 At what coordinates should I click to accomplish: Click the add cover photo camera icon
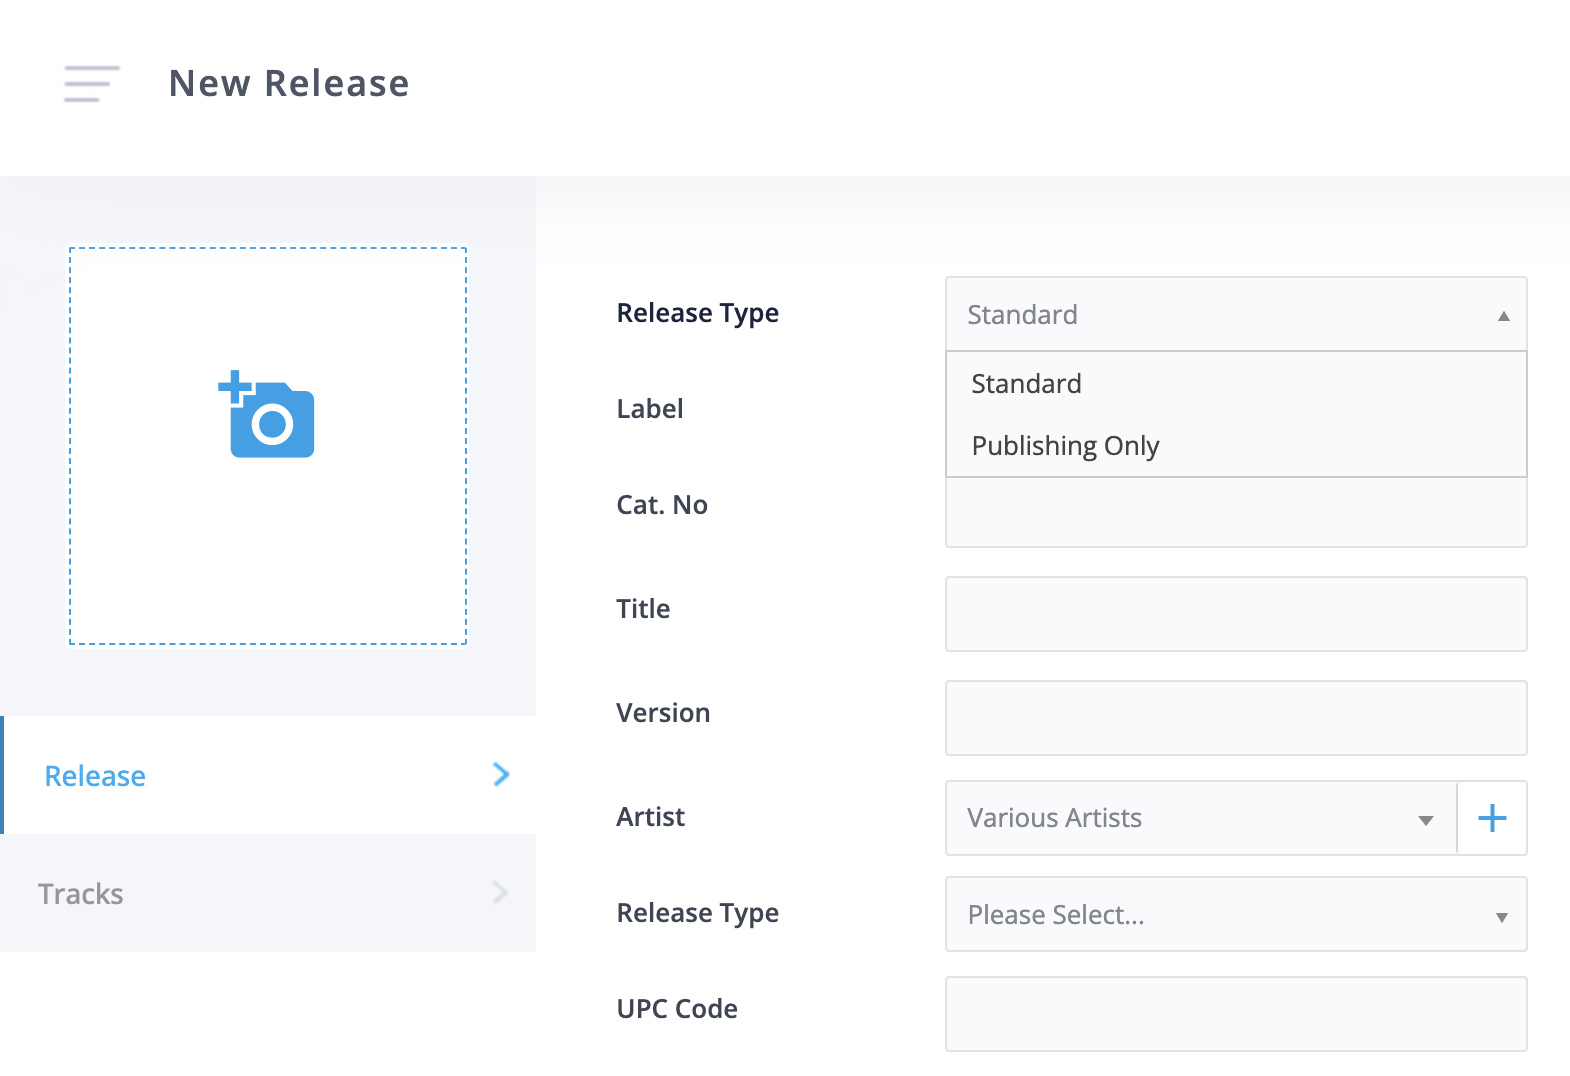point(266,414)
